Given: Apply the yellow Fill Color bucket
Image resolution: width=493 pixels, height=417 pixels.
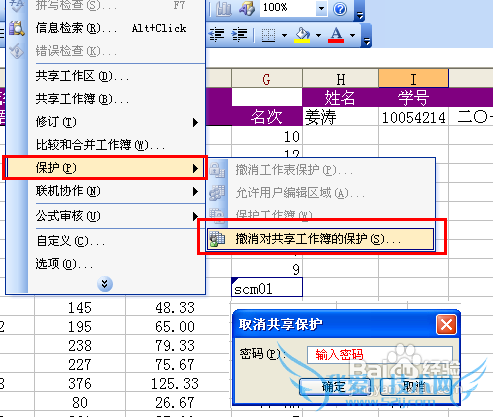Looking at the screenshot, I should [x=302, y=35].
